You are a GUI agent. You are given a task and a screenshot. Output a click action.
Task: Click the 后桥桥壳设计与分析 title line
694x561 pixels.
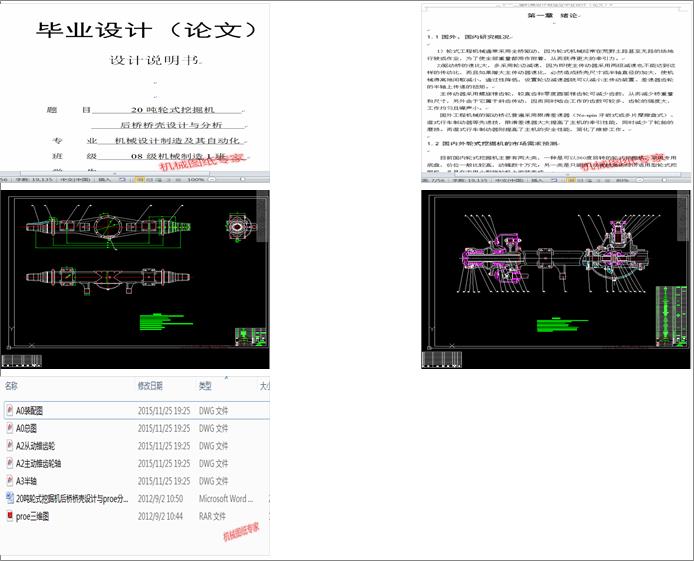point(171,125)
